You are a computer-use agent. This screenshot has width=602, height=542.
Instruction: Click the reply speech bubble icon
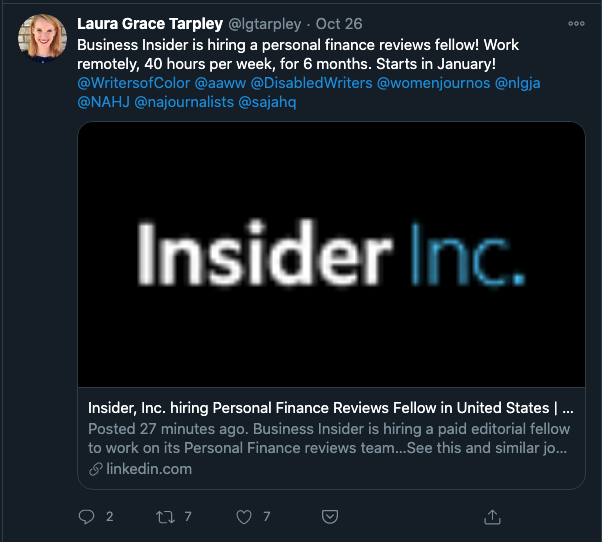point(86,517)
